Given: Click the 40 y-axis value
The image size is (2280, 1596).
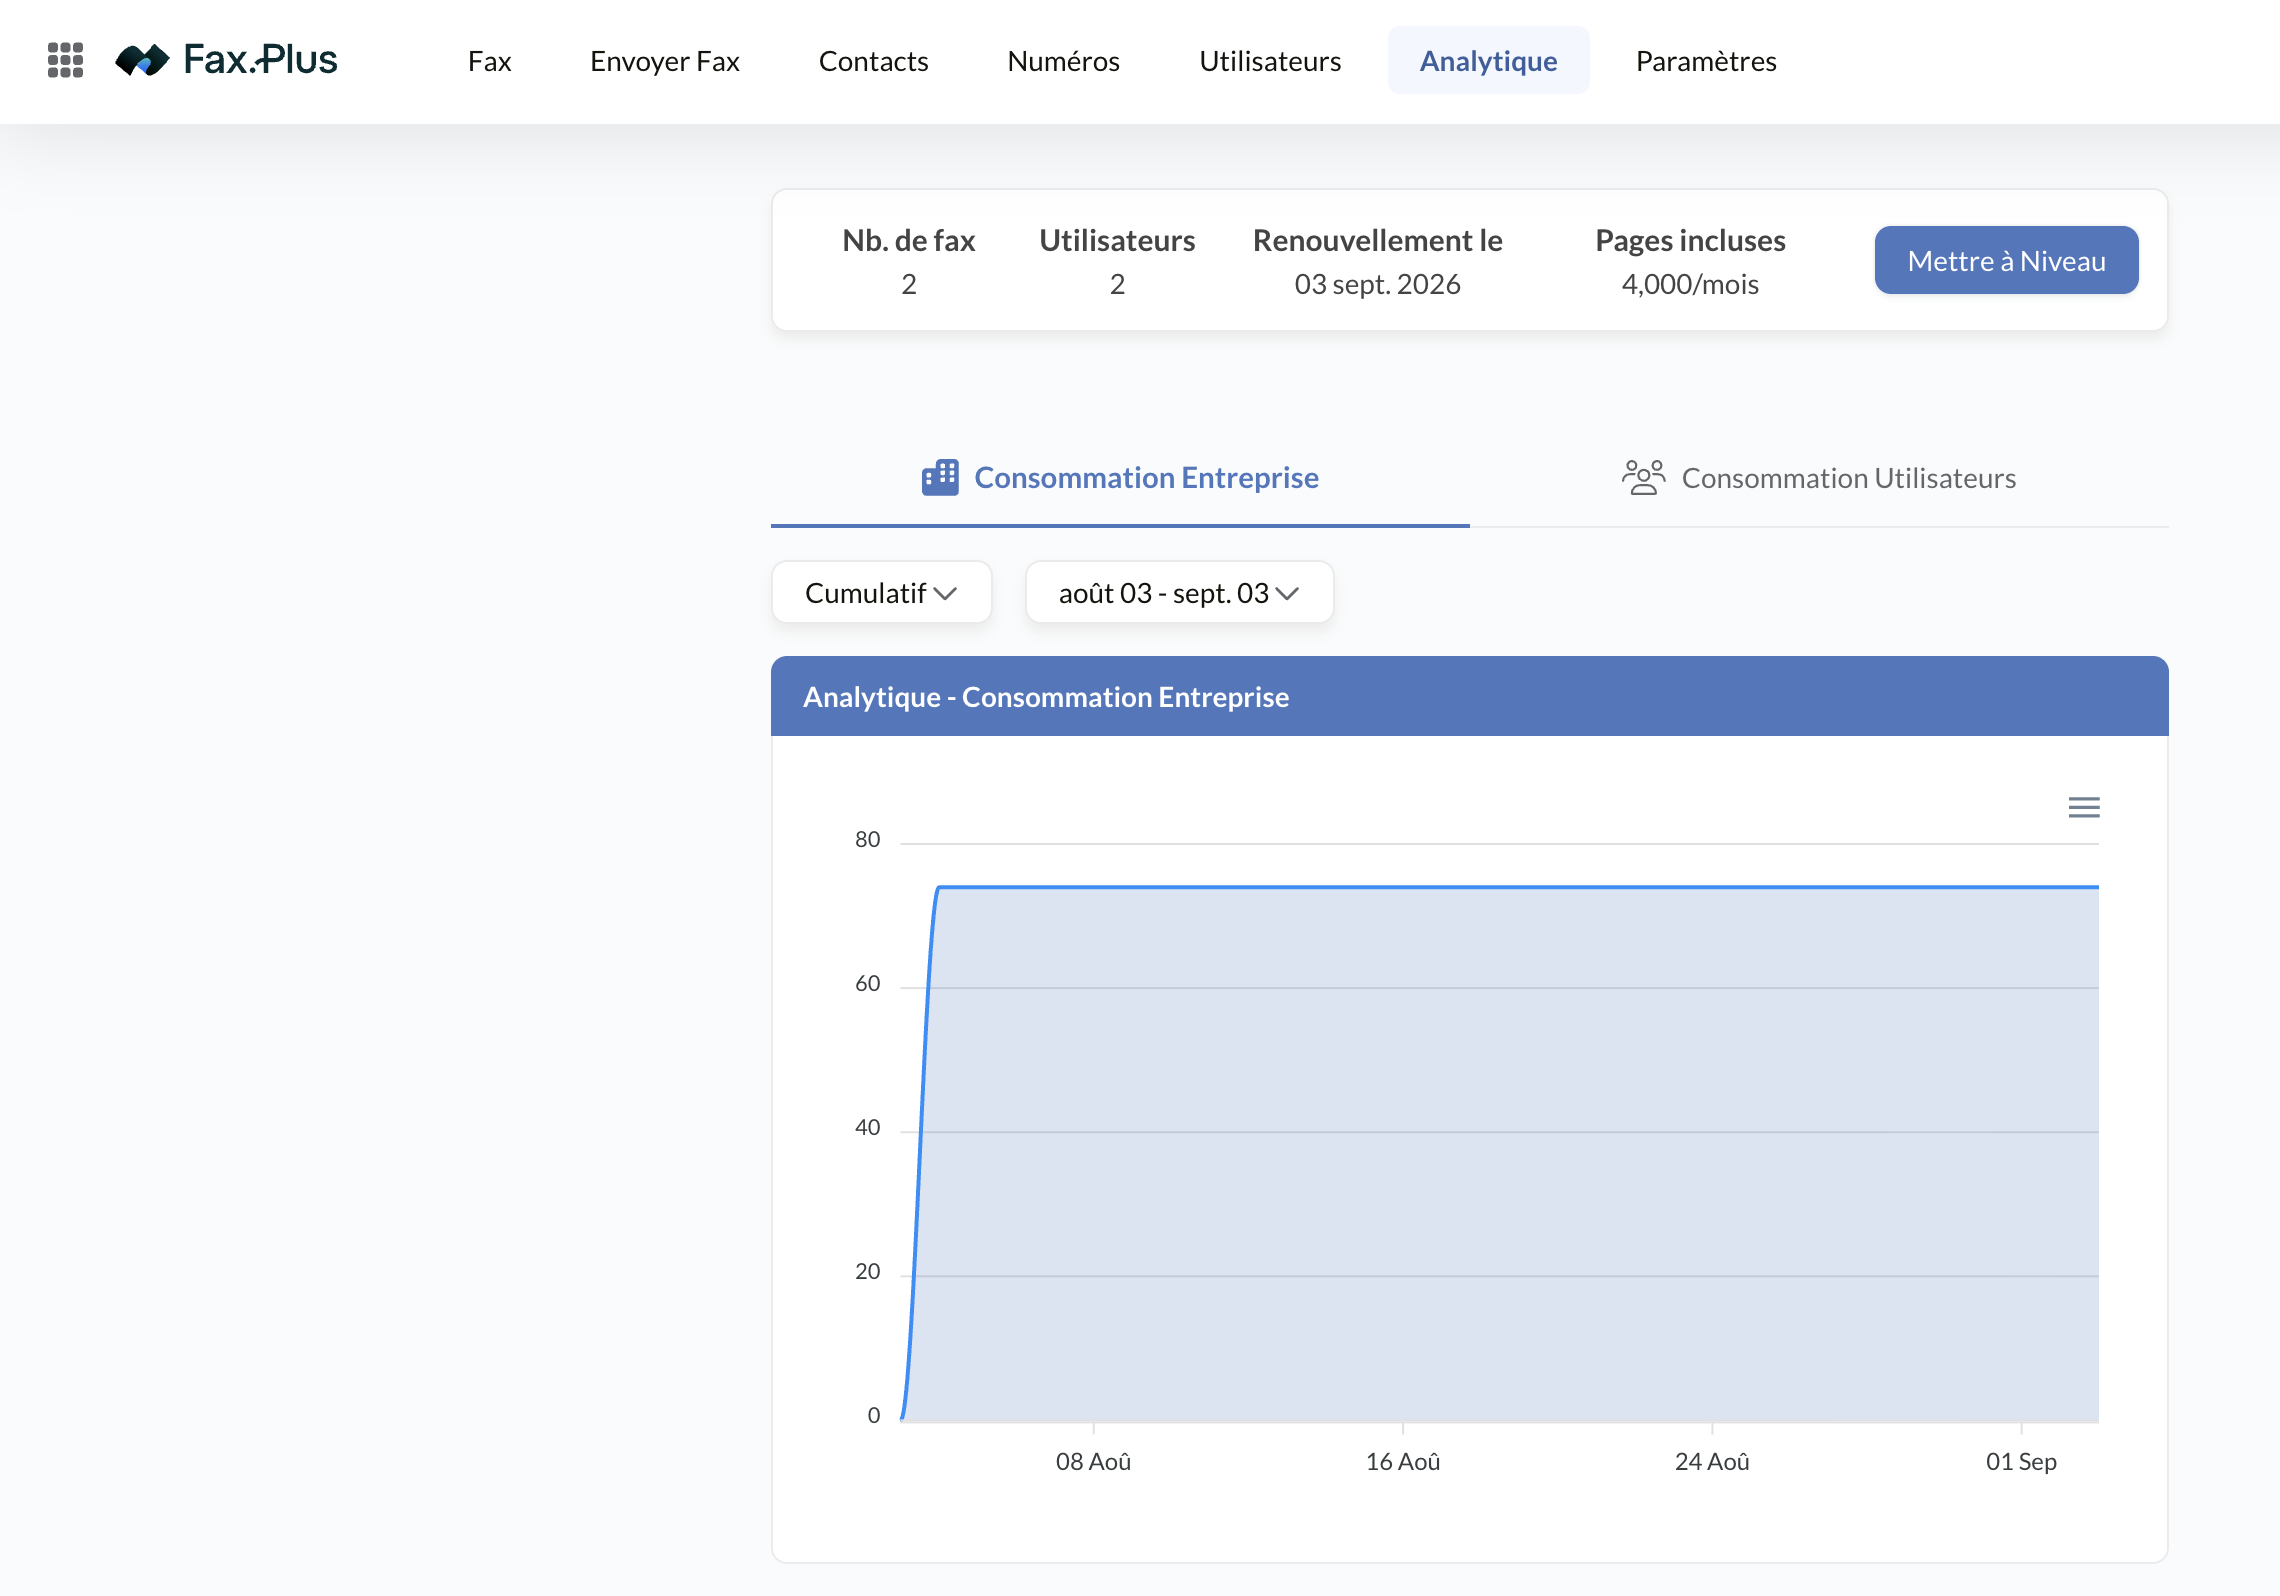Looking at the screenshot, I should 868,1128.
